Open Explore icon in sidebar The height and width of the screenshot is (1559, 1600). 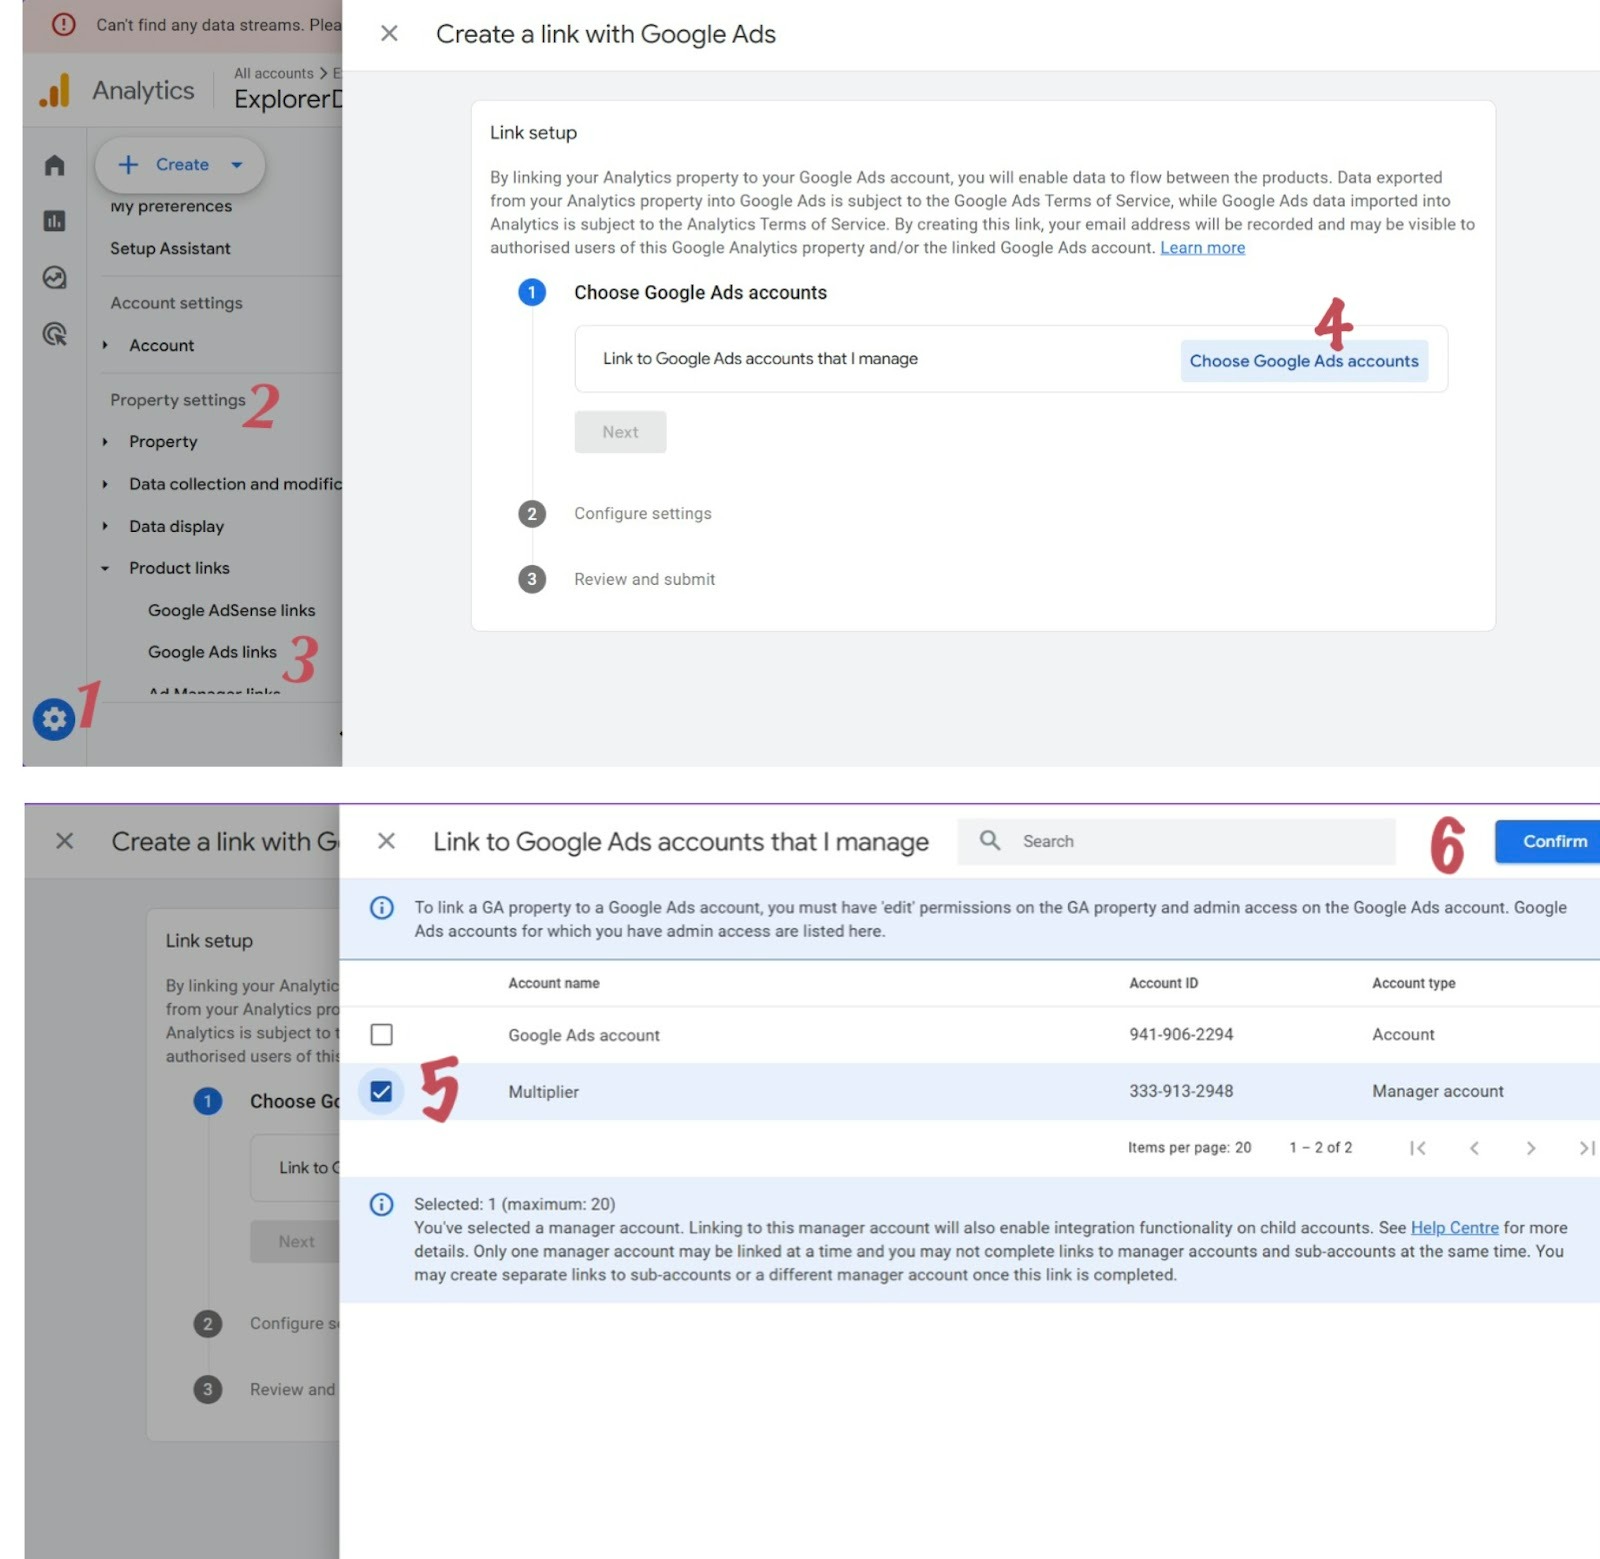point(55,277)
